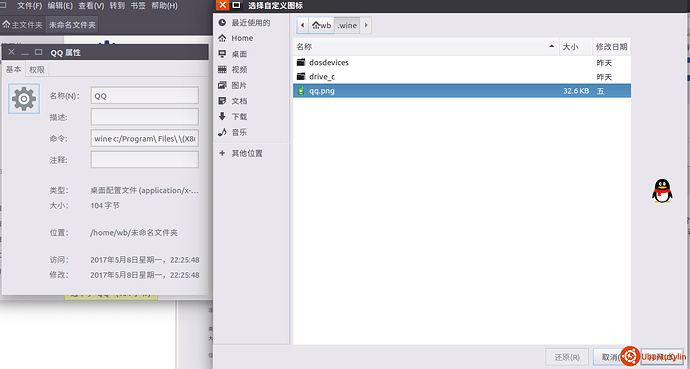The height and width of the screenshot is (369, 690).
Task: Click the 命令 field with wine command
Action: click(145, 138)
